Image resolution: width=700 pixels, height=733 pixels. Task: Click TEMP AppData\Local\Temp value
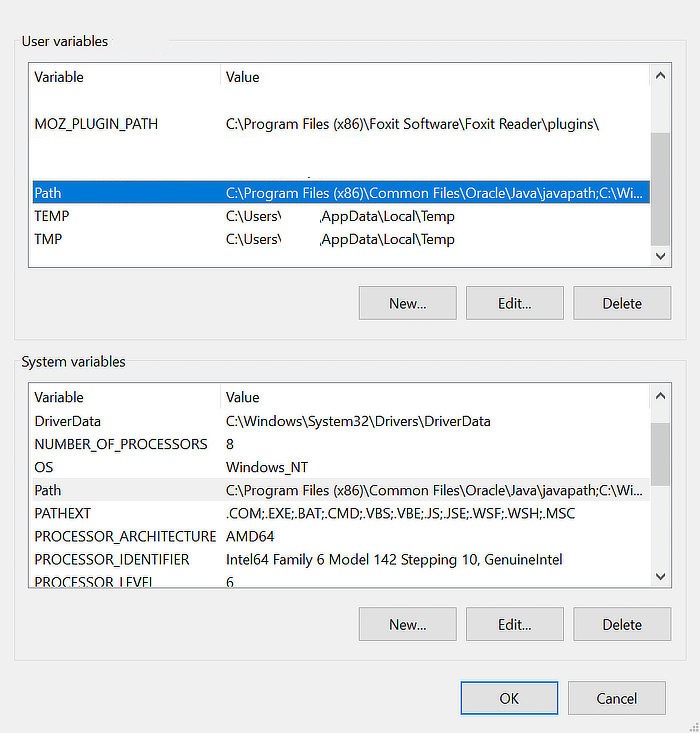pos(340,216)
